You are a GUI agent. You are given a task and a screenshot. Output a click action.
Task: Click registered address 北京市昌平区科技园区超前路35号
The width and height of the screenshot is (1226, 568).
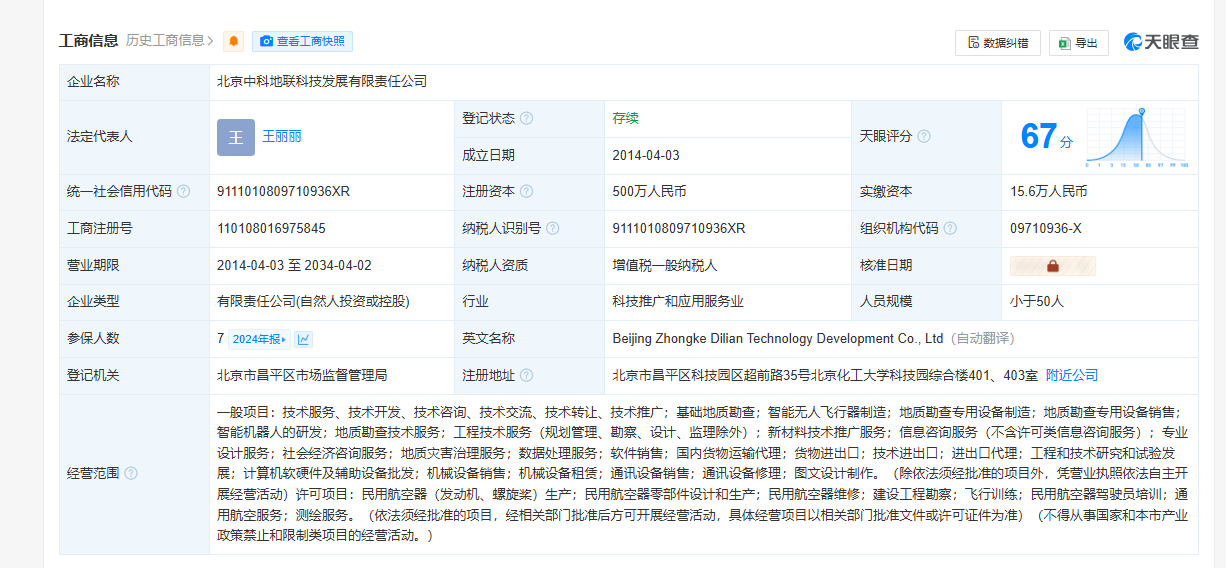(x=826, y=376)
